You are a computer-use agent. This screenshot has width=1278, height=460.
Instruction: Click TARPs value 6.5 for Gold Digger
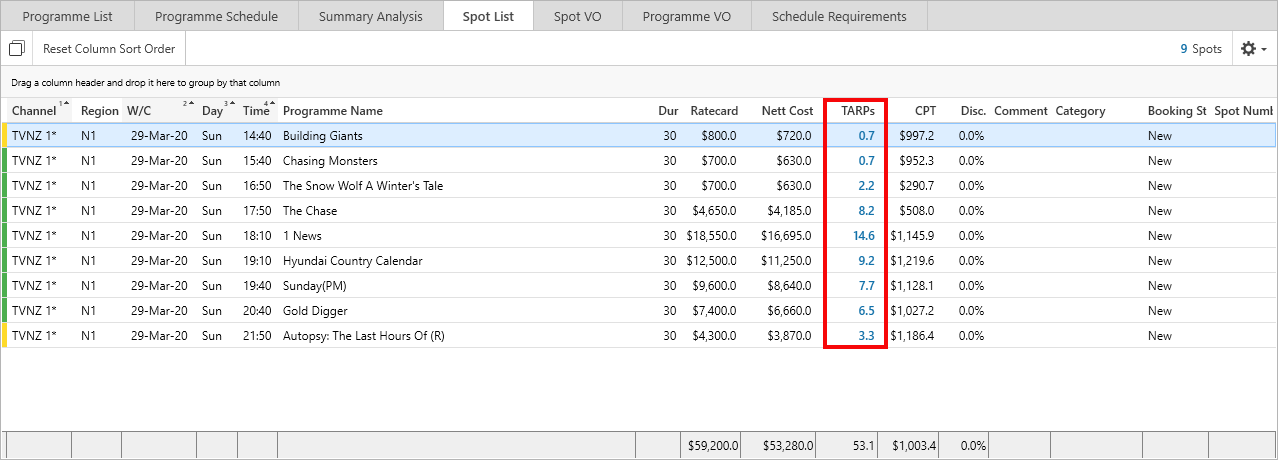point(866,311)
